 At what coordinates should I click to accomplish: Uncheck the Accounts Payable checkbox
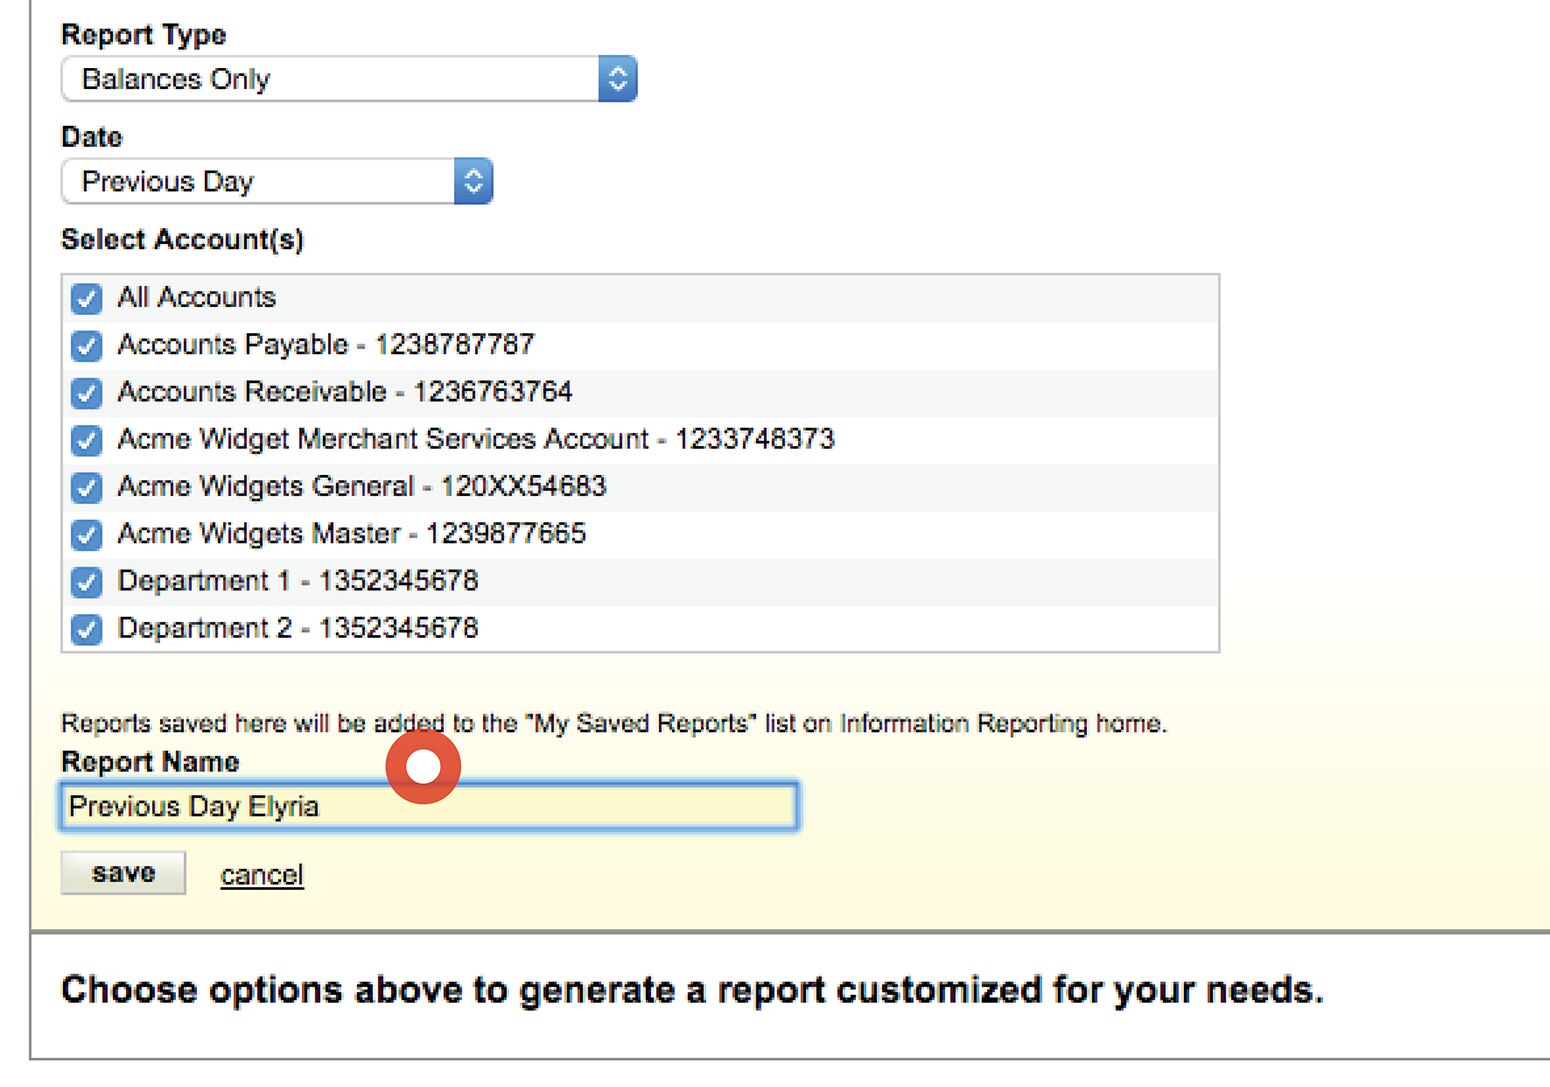pyautogui.click(x=87, y=346)
